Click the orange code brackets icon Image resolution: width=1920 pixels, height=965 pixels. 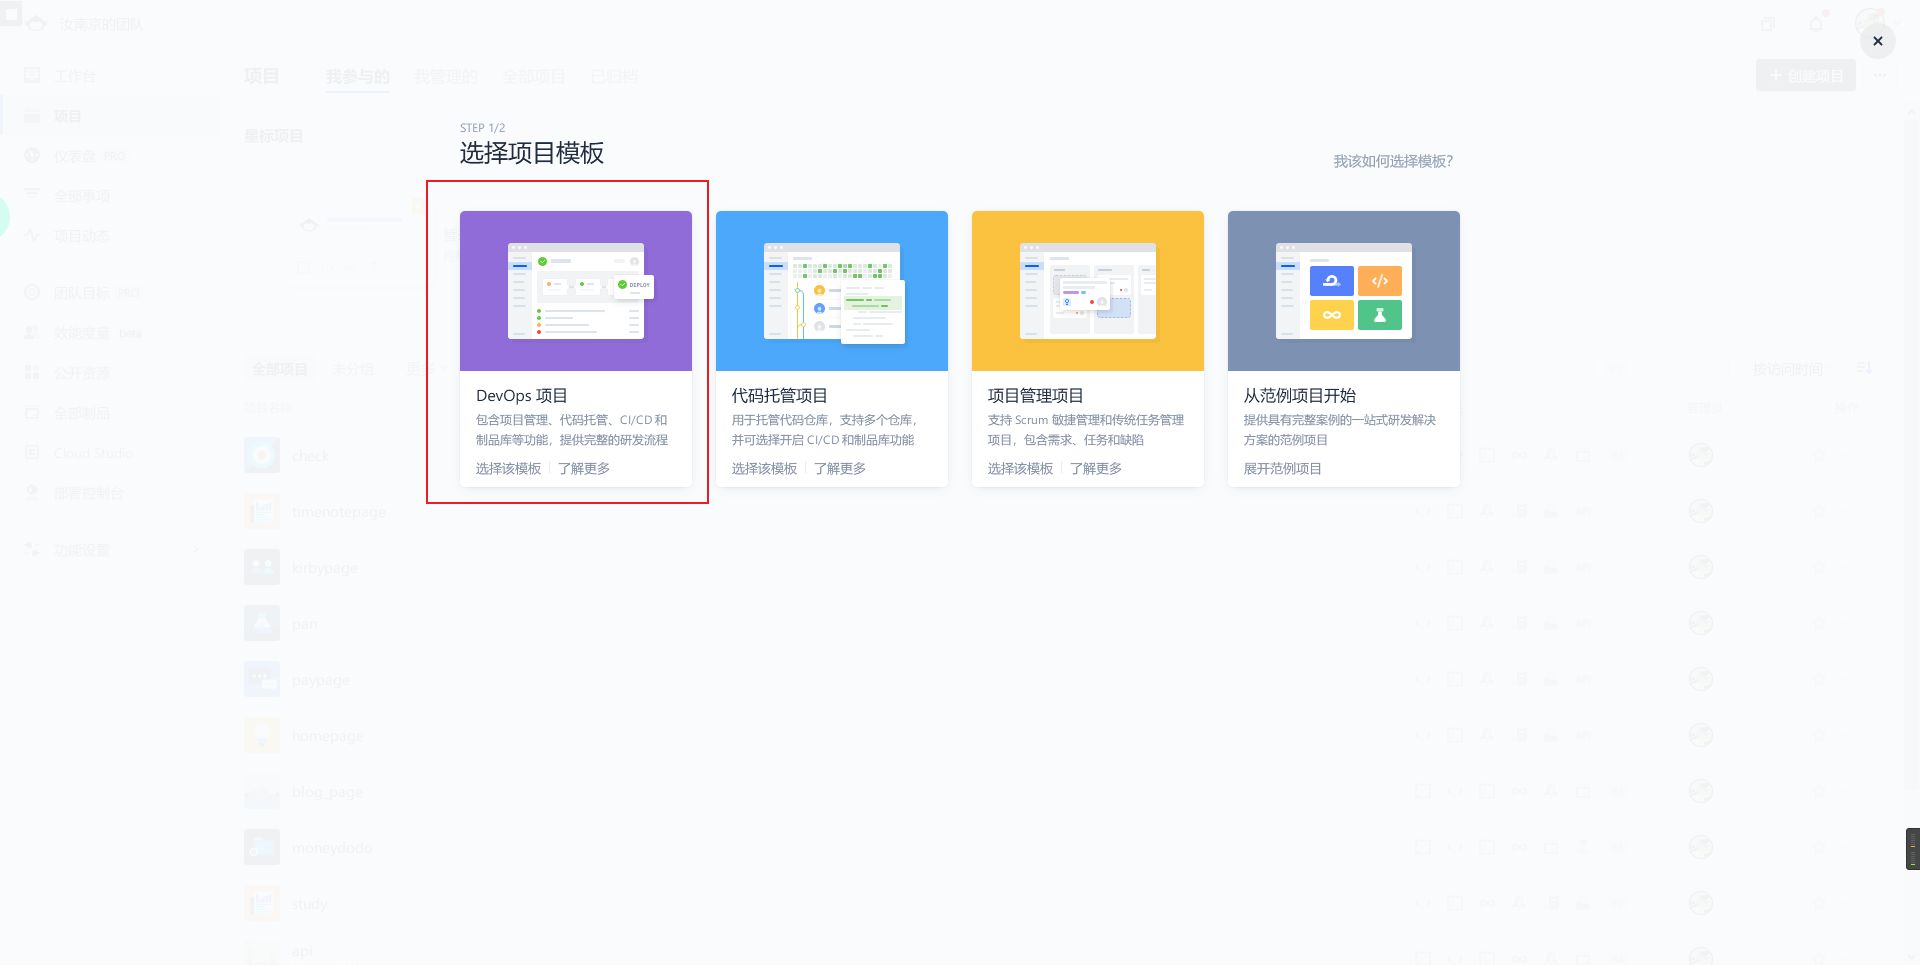point(1380,281)
